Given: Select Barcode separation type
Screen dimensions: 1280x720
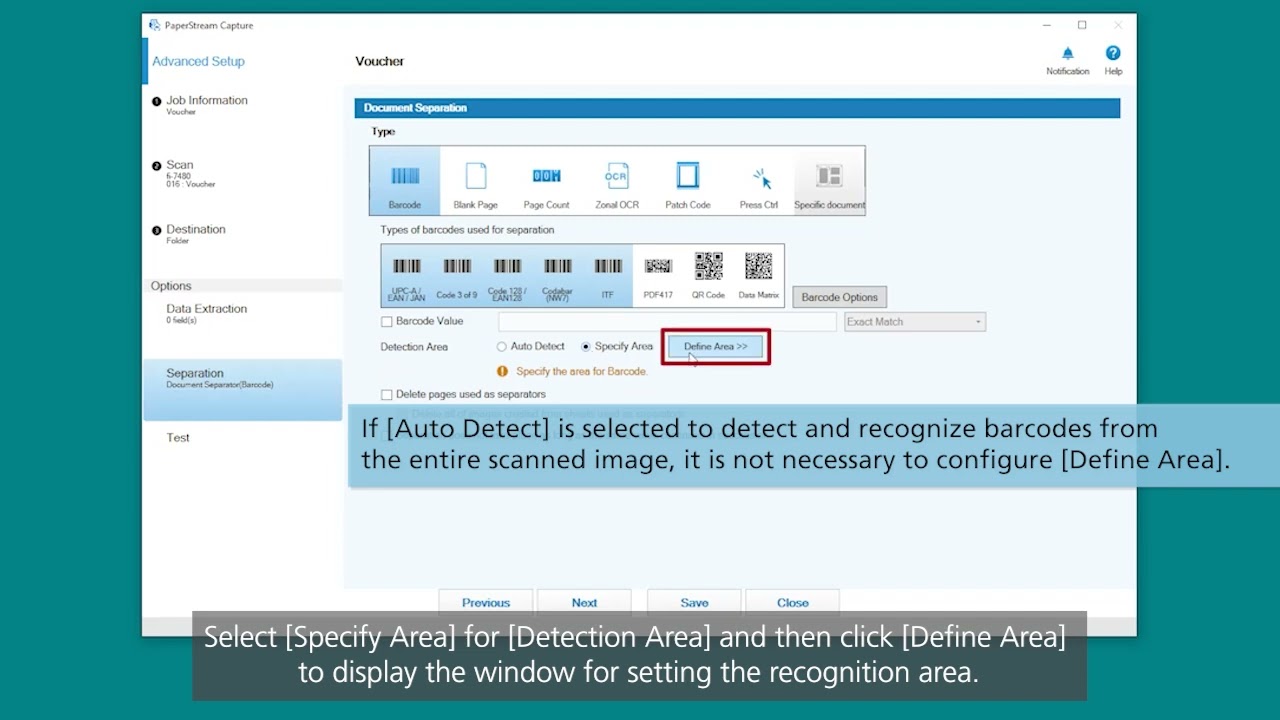Looking at the screenshot, I should click(x=405, y=180).
